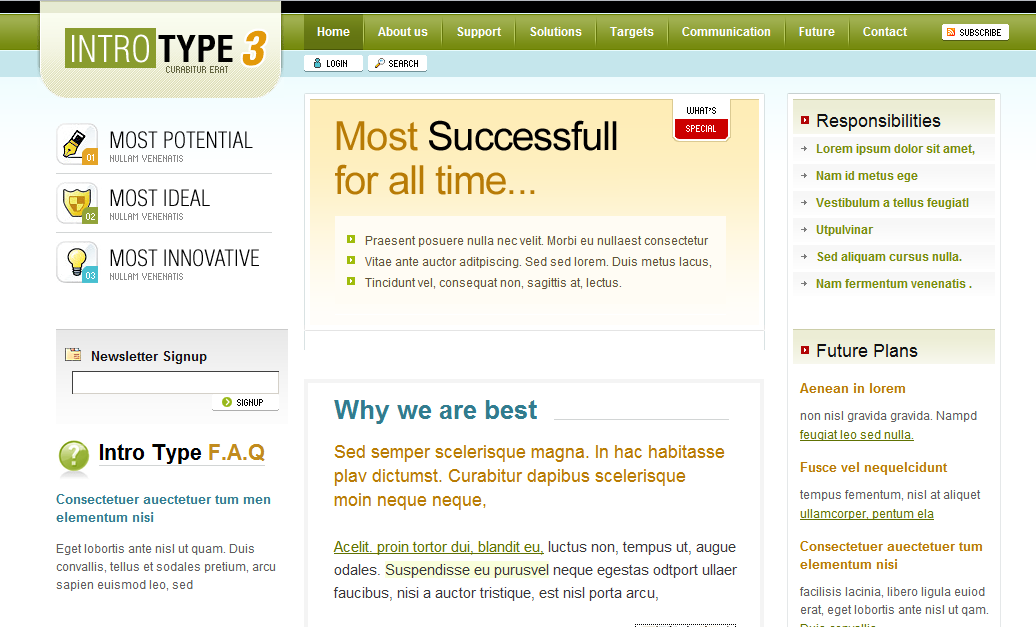Click the Aenean in lorem heading
The height and width of the screenshot is (627, 1036).
pos(852,388)
